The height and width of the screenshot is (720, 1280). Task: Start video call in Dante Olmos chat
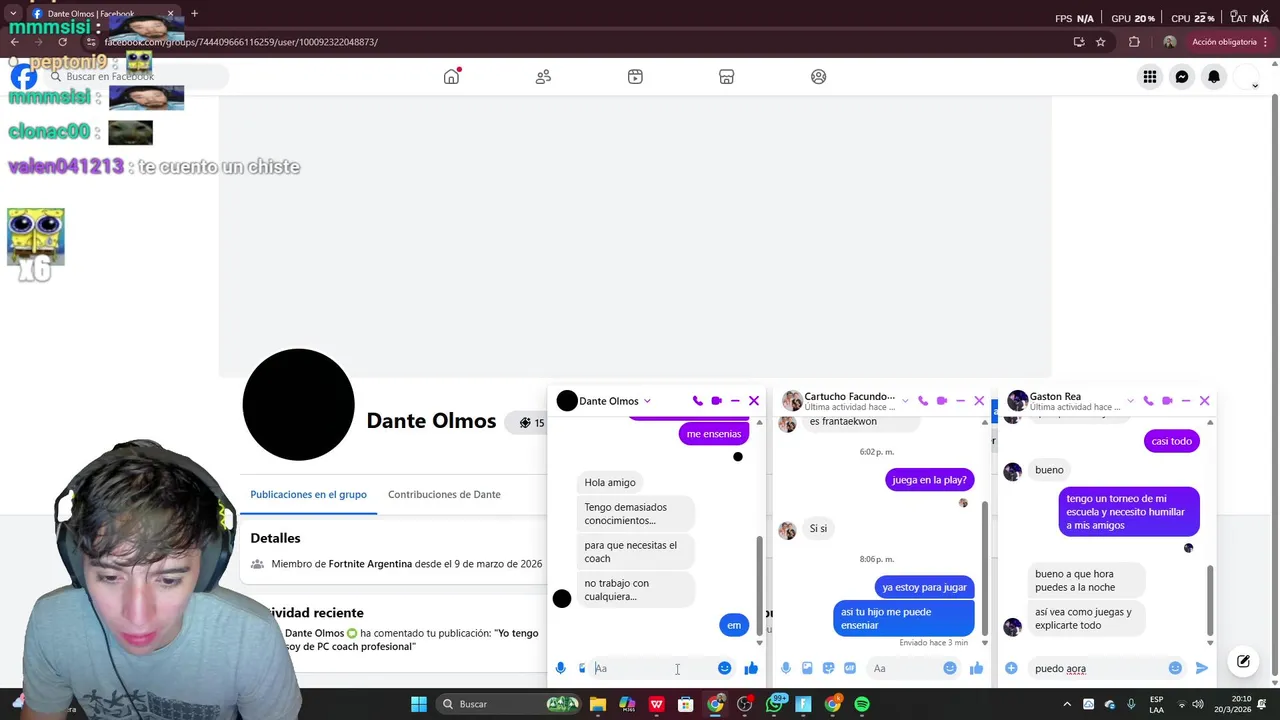(716, 401)
